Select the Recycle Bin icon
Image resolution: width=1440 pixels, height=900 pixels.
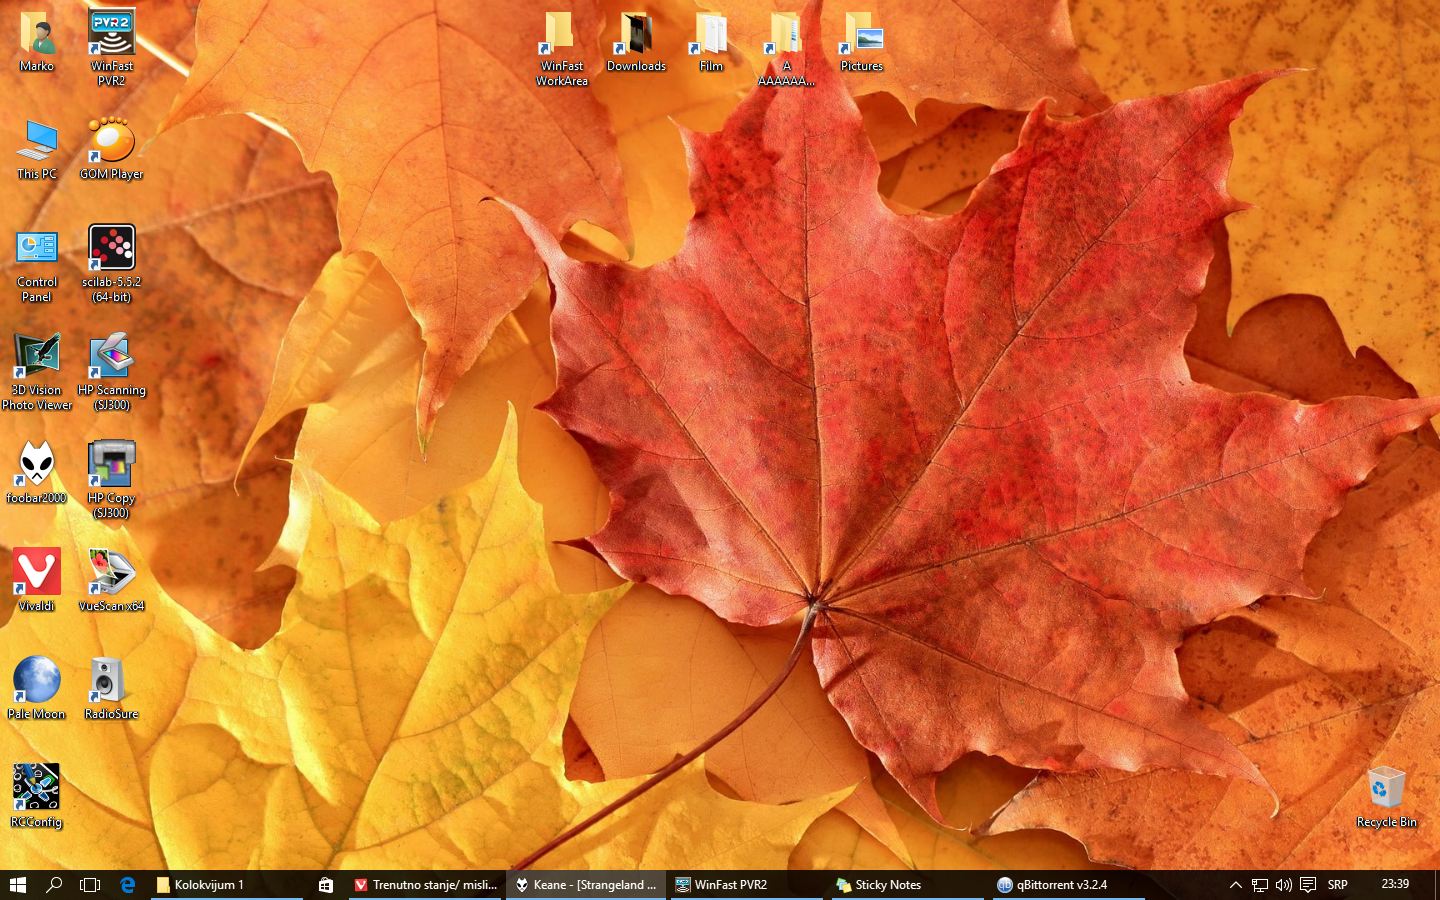1386,797
